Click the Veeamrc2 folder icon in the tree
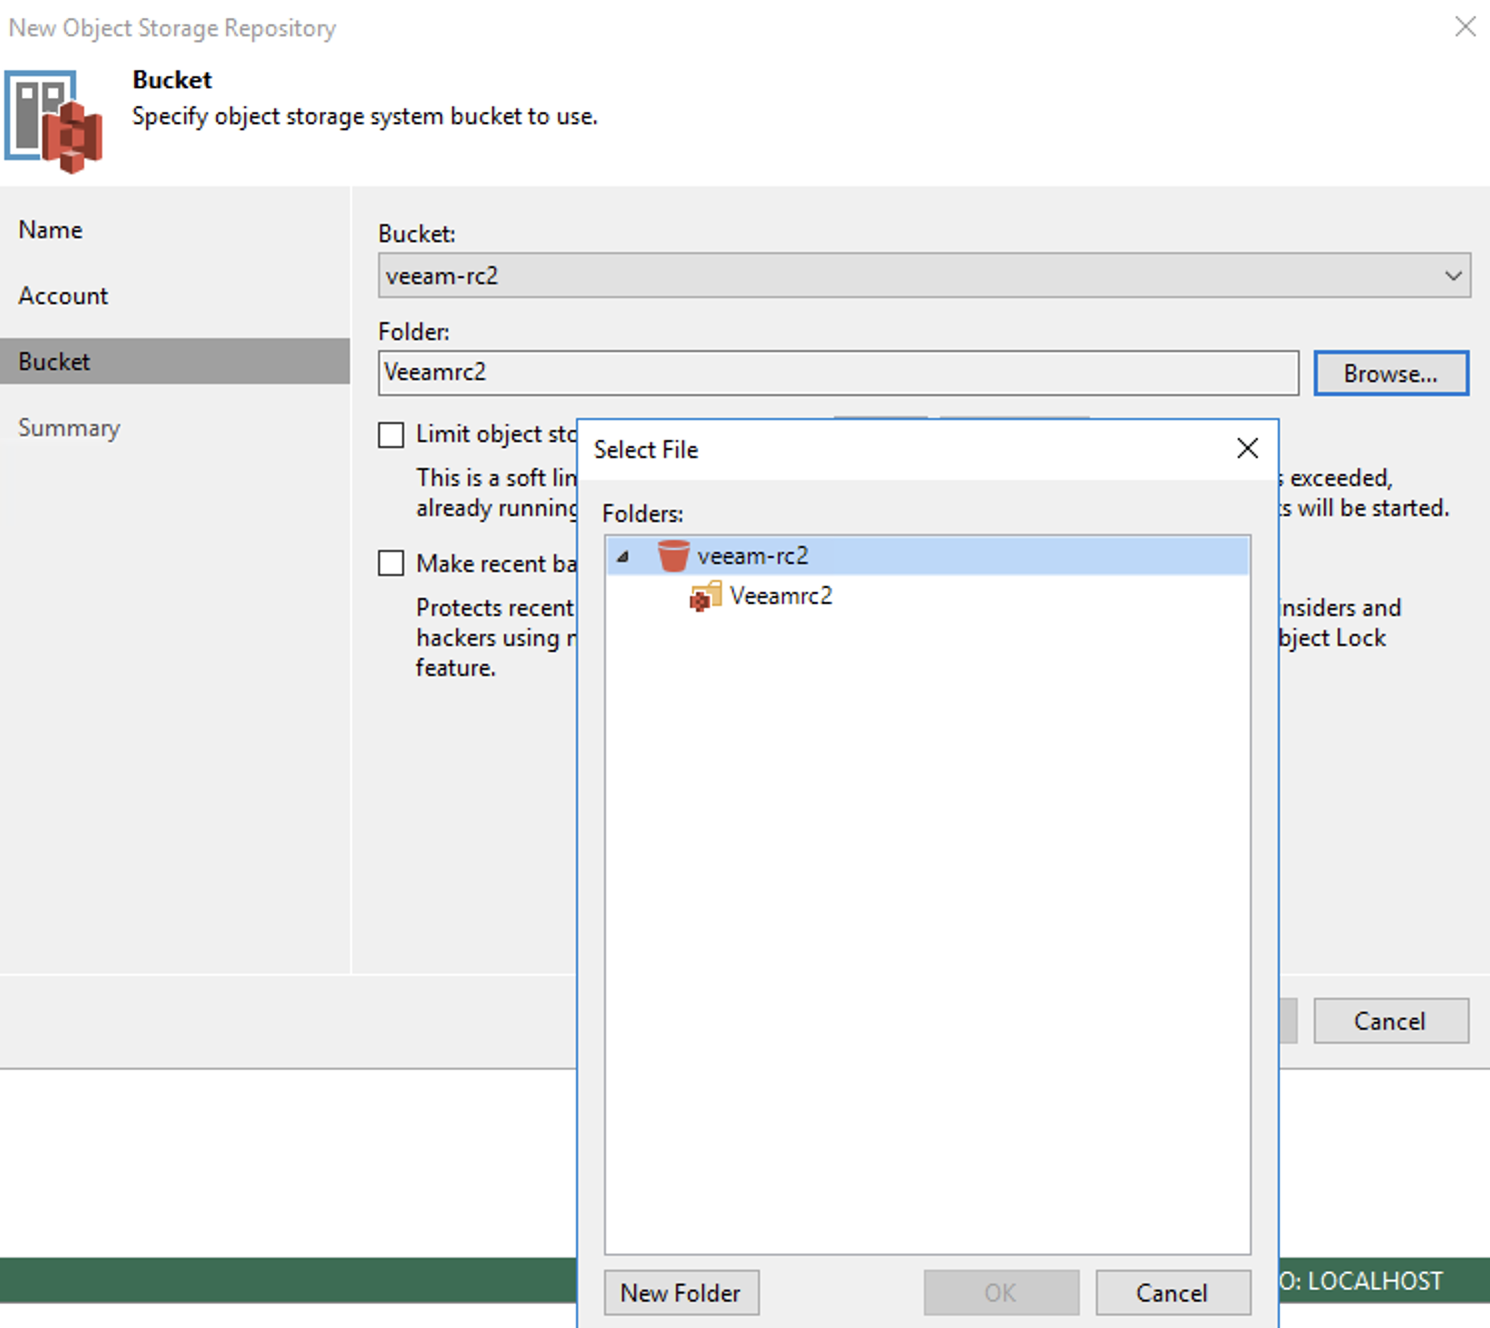This screenshot has height=1328, width=1490. [706, 597]
